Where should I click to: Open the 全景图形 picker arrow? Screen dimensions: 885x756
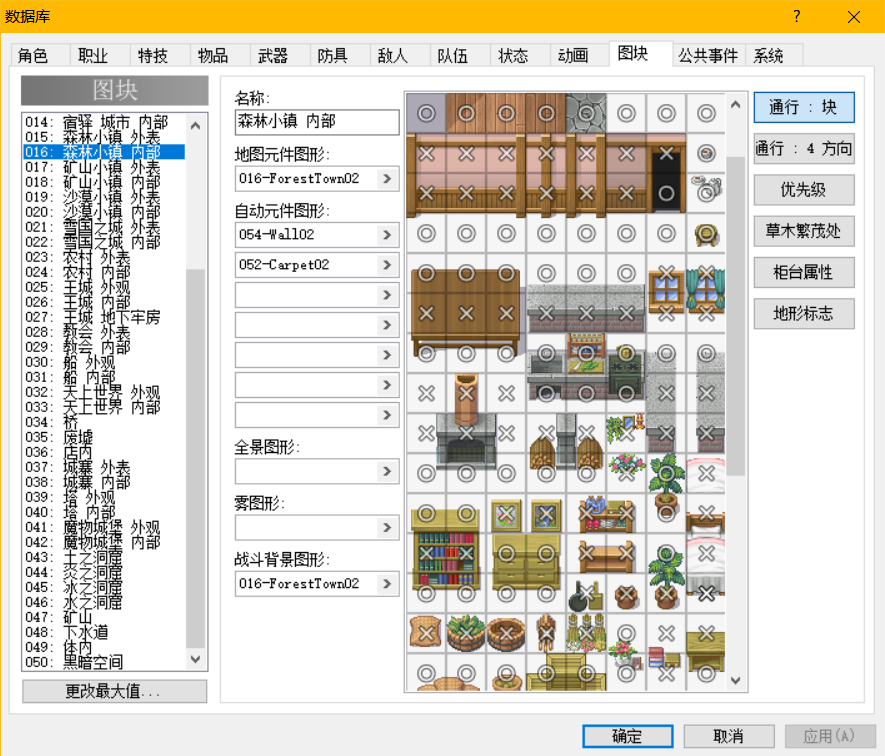tap(387, 471)
